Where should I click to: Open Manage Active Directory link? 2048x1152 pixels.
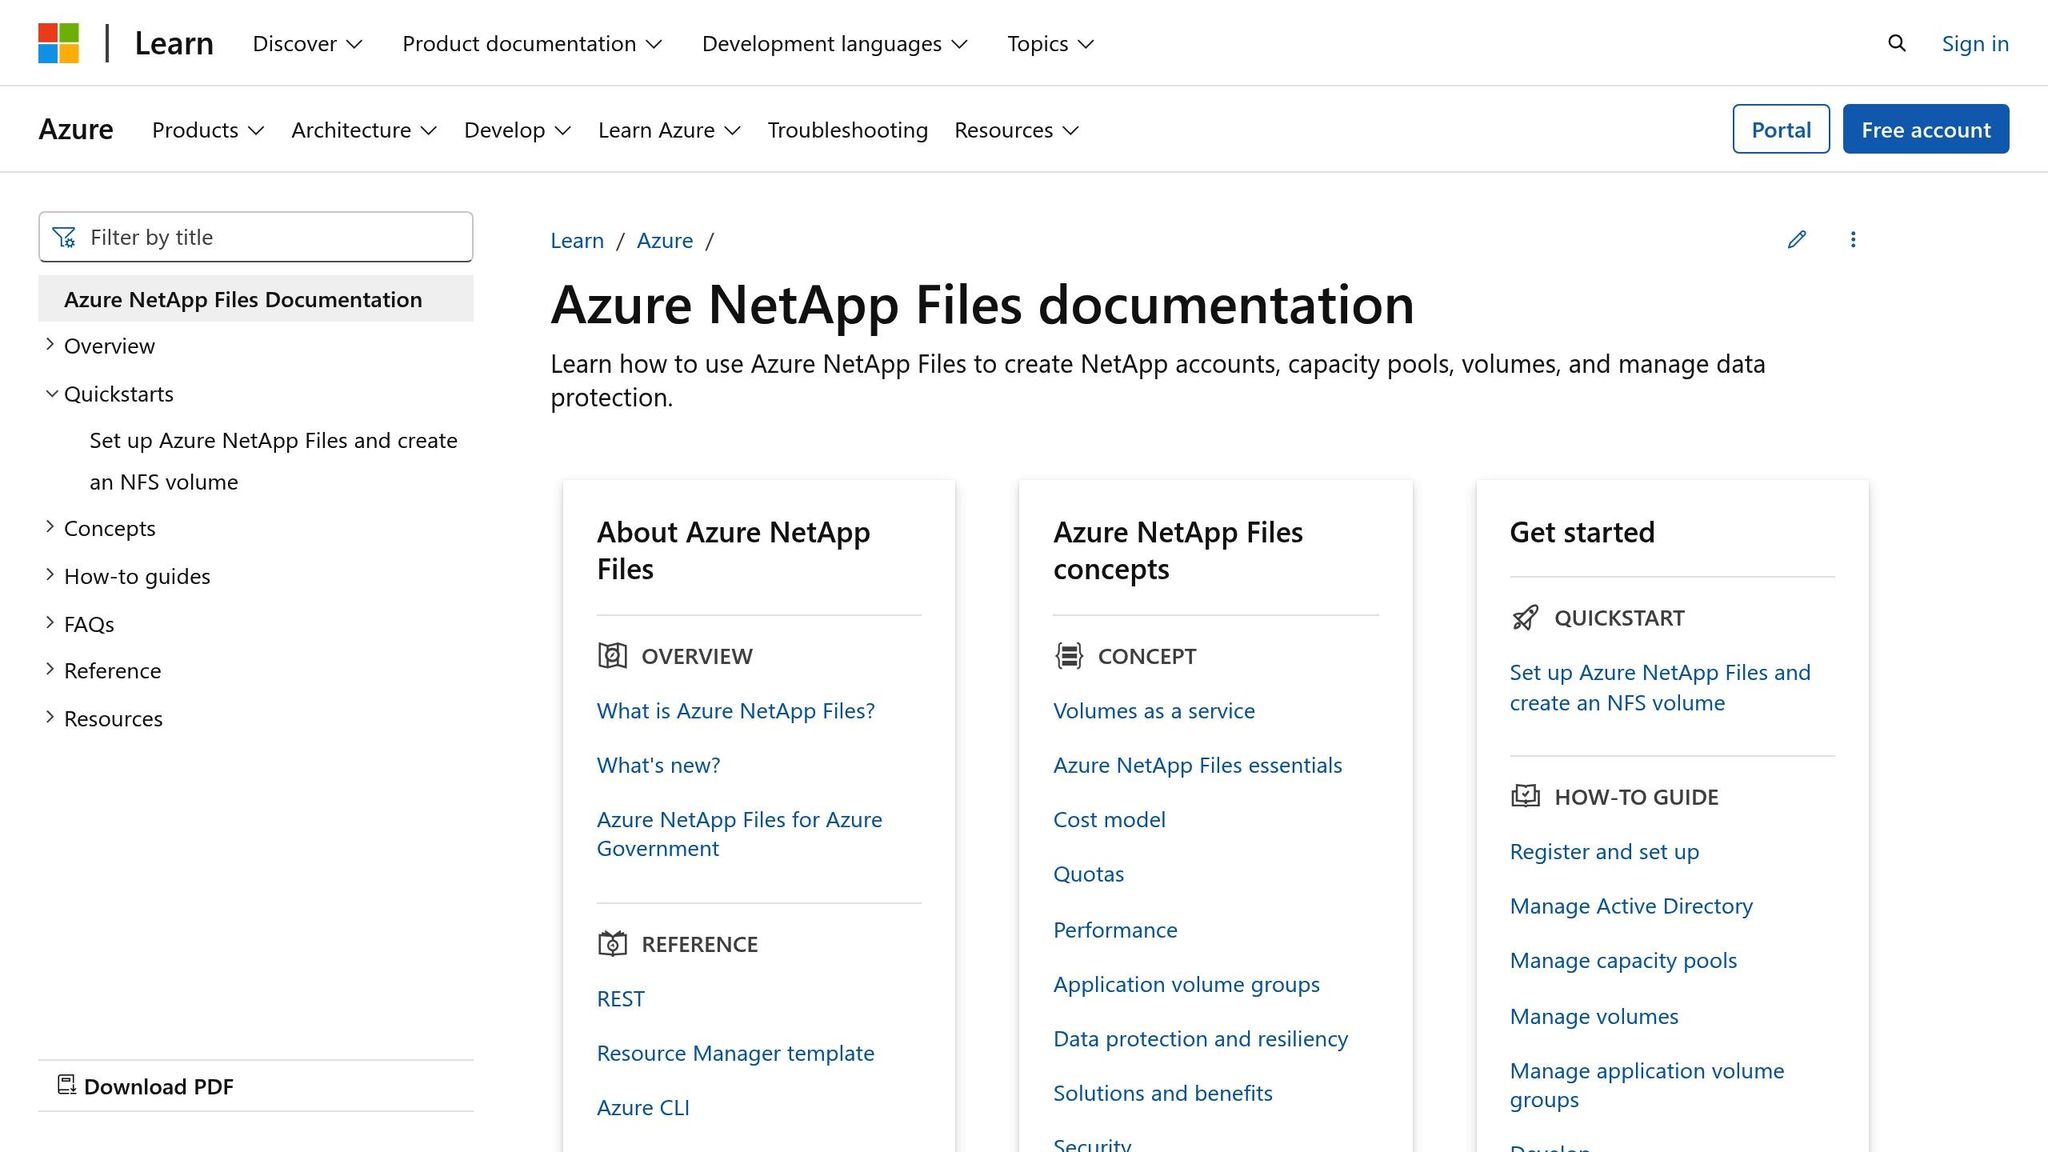pos(1631,906)
